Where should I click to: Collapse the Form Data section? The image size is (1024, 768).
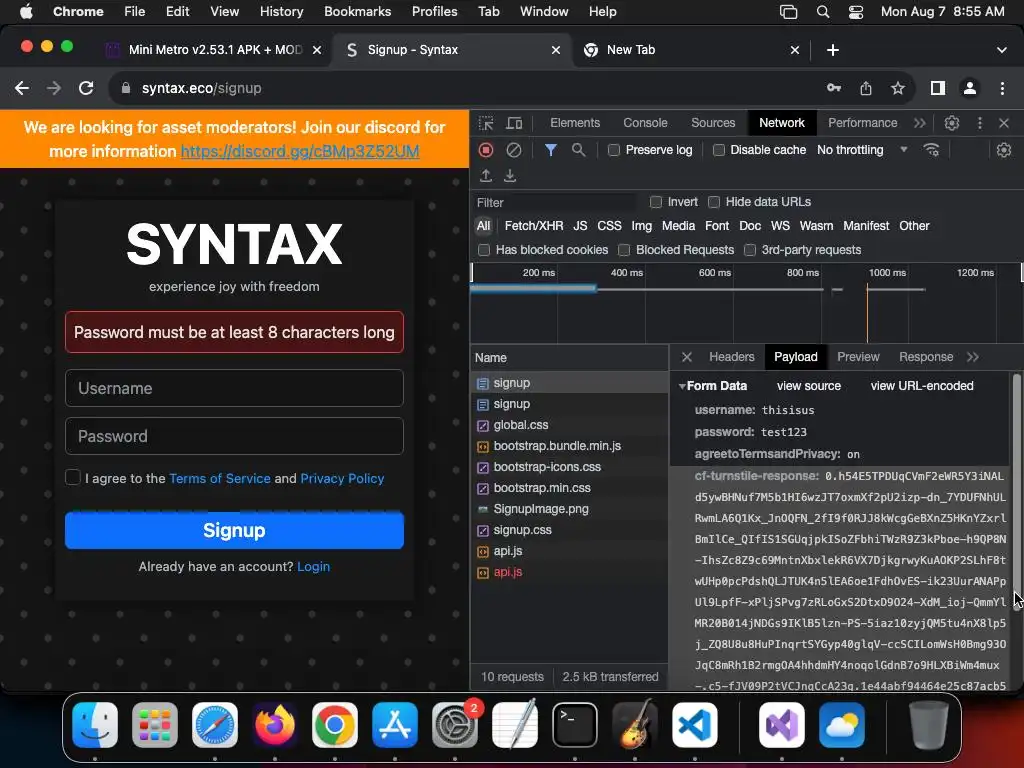pos(682,386)
